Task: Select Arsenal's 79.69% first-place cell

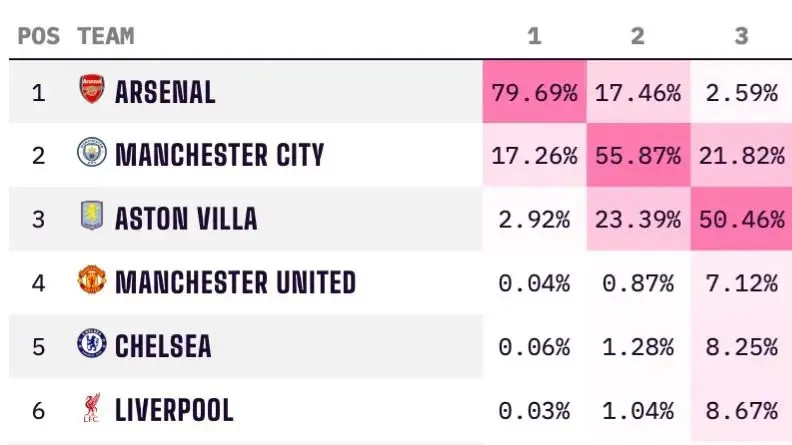Action: click(x=534, y=93)
